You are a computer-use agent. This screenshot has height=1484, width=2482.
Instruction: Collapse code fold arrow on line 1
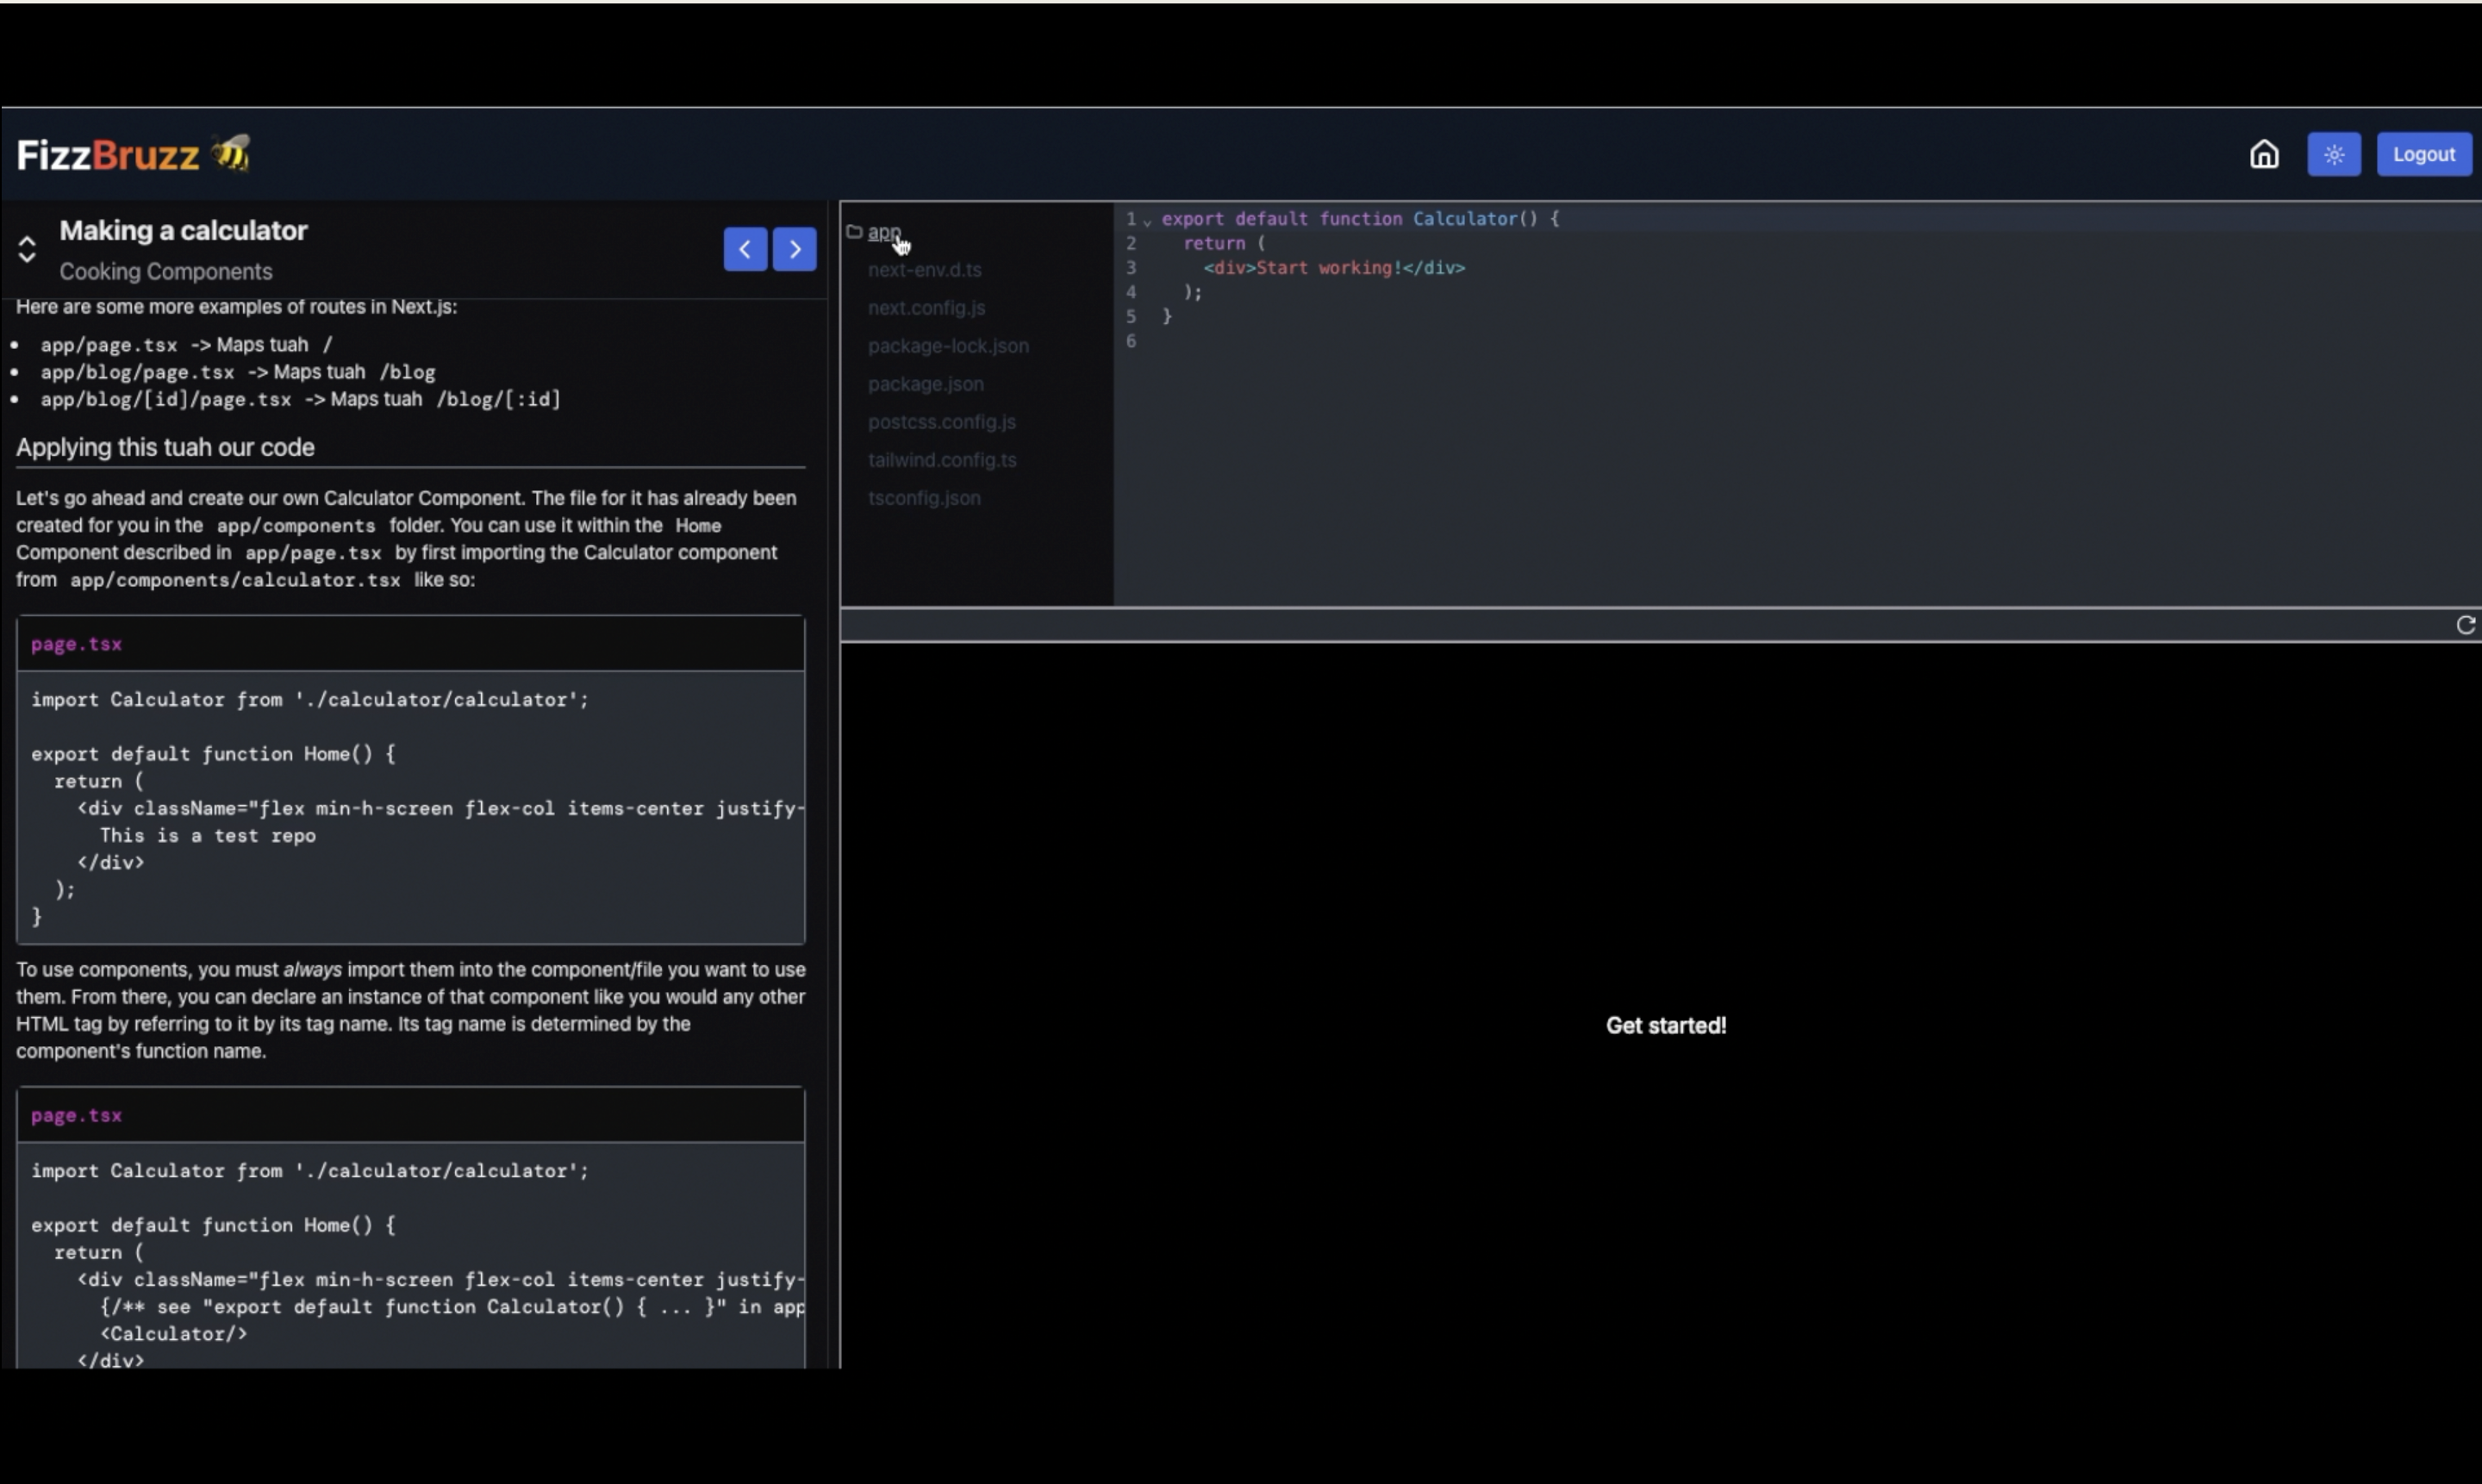tap(1147, 221)
